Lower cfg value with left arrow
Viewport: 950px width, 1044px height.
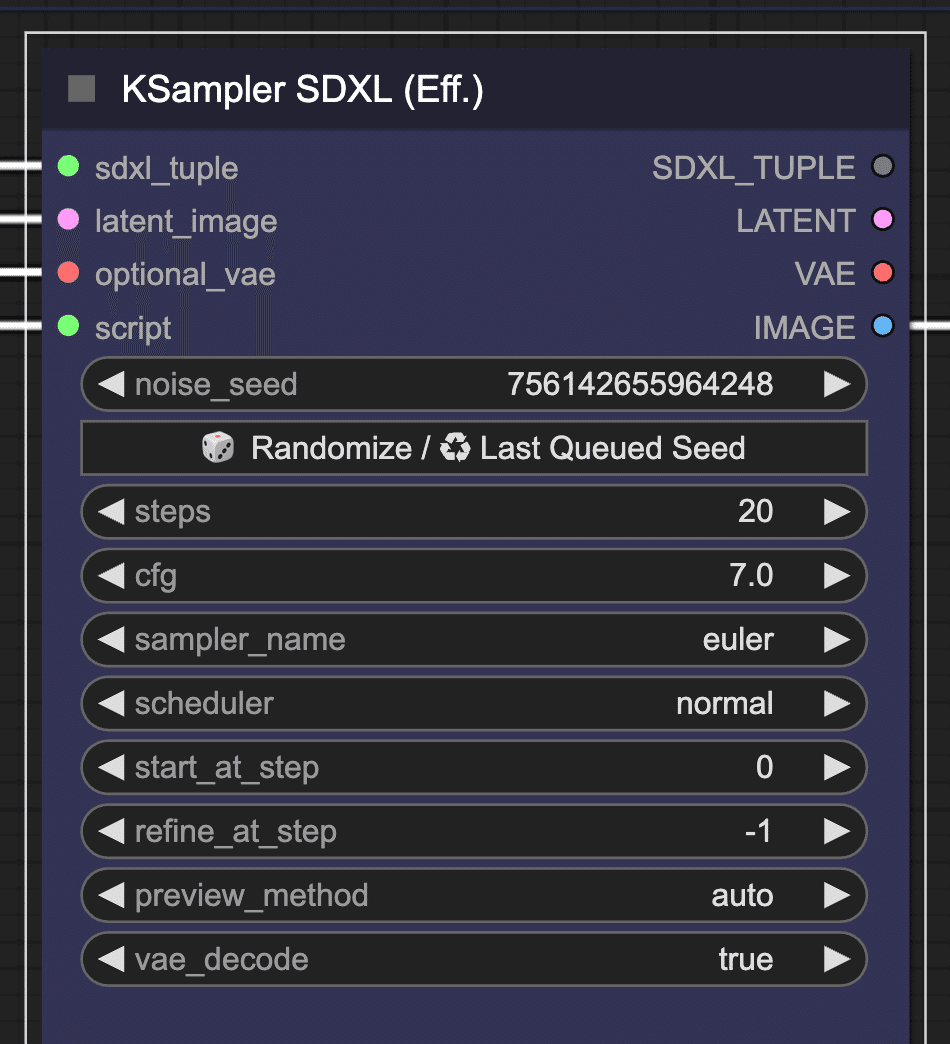tap(111, 576)
